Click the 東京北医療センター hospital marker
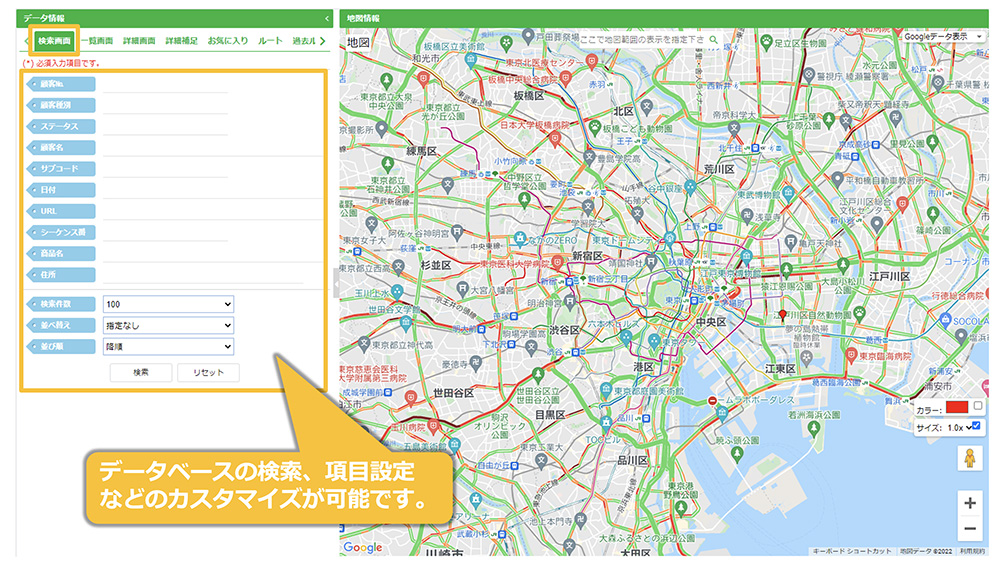The width and height of the screenshot is (1000, 567). (591, 61)
